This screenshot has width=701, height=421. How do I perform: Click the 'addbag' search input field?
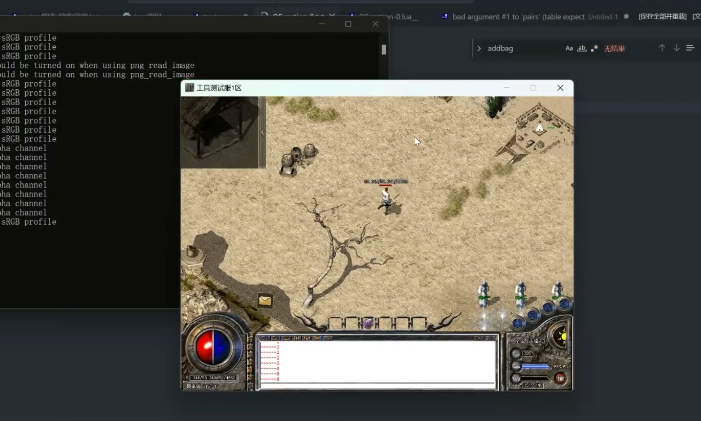522,48
